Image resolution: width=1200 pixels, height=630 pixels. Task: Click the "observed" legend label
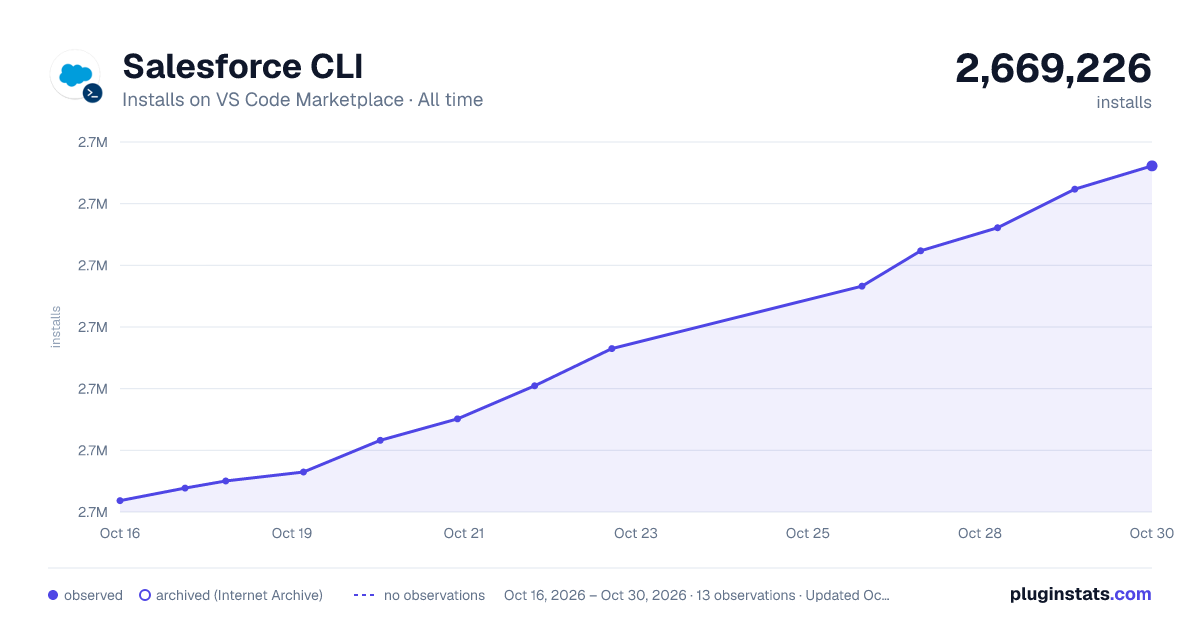[x=93, y=595]
